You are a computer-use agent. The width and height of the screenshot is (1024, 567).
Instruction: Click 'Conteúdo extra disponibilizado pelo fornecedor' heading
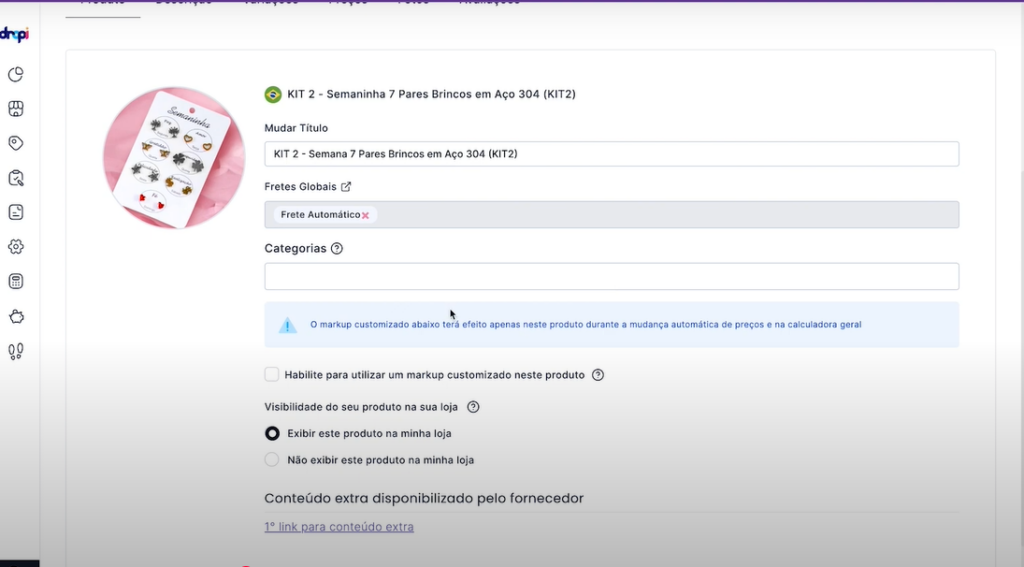click(424, 498)
